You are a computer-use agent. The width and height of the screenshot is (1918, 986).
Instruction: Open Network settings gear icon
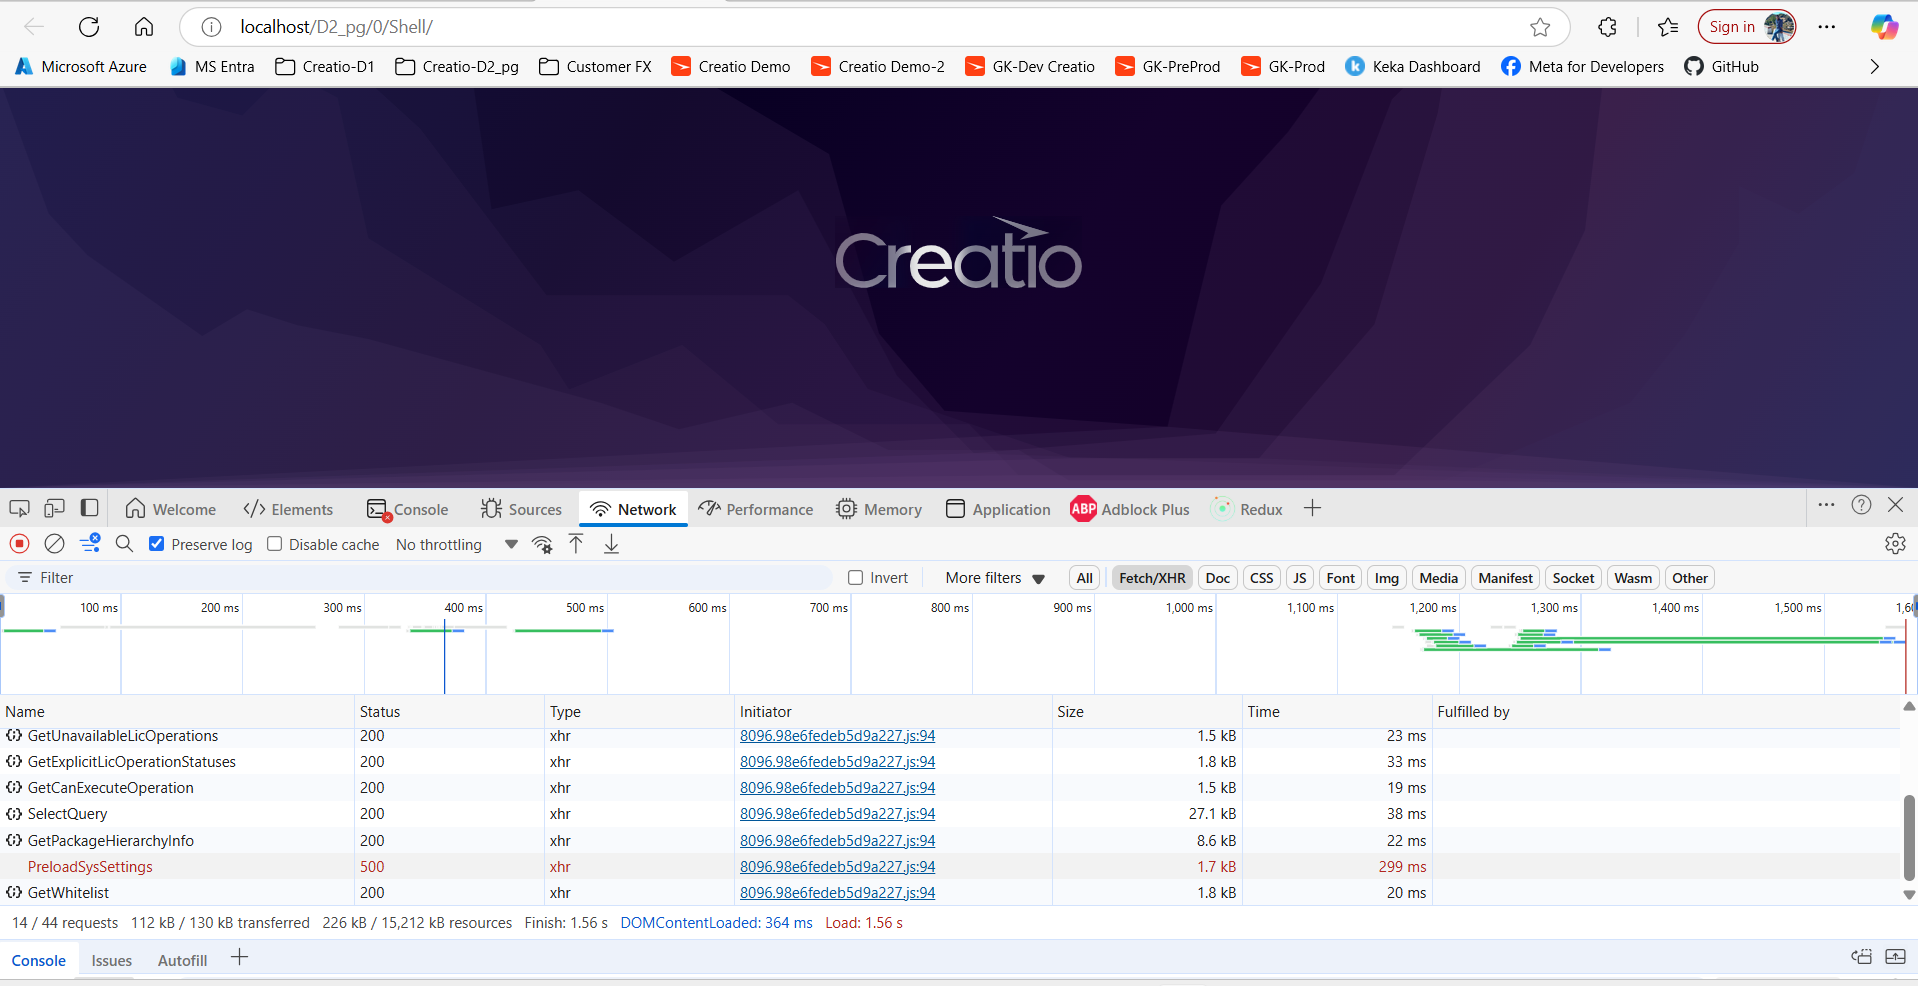point(1895,544)
